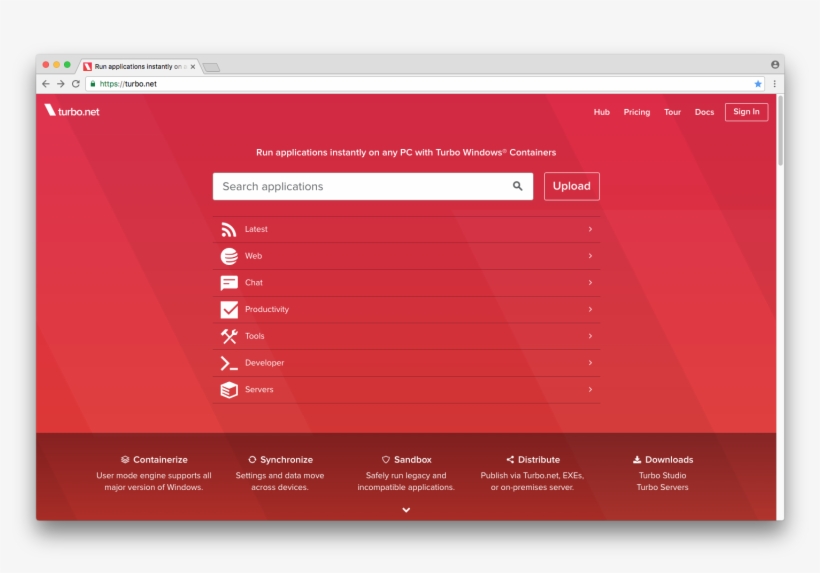Click the Sign In button
This screenshot has height=573, width=820.
[x=746, y=112]
